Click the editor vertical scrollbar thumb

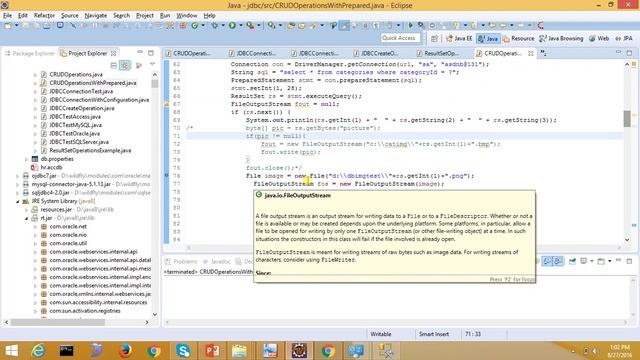coord(627,119)
